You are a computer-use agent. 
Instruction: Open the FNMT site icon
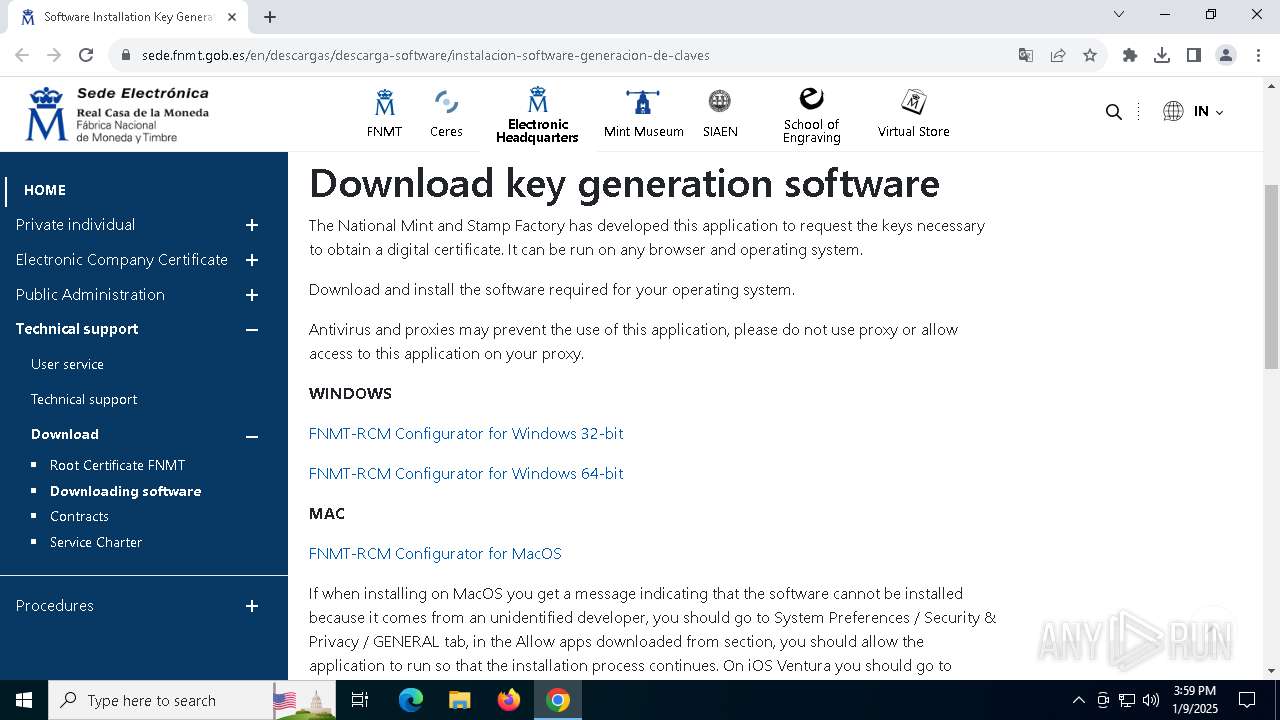(x=384, y=103)
